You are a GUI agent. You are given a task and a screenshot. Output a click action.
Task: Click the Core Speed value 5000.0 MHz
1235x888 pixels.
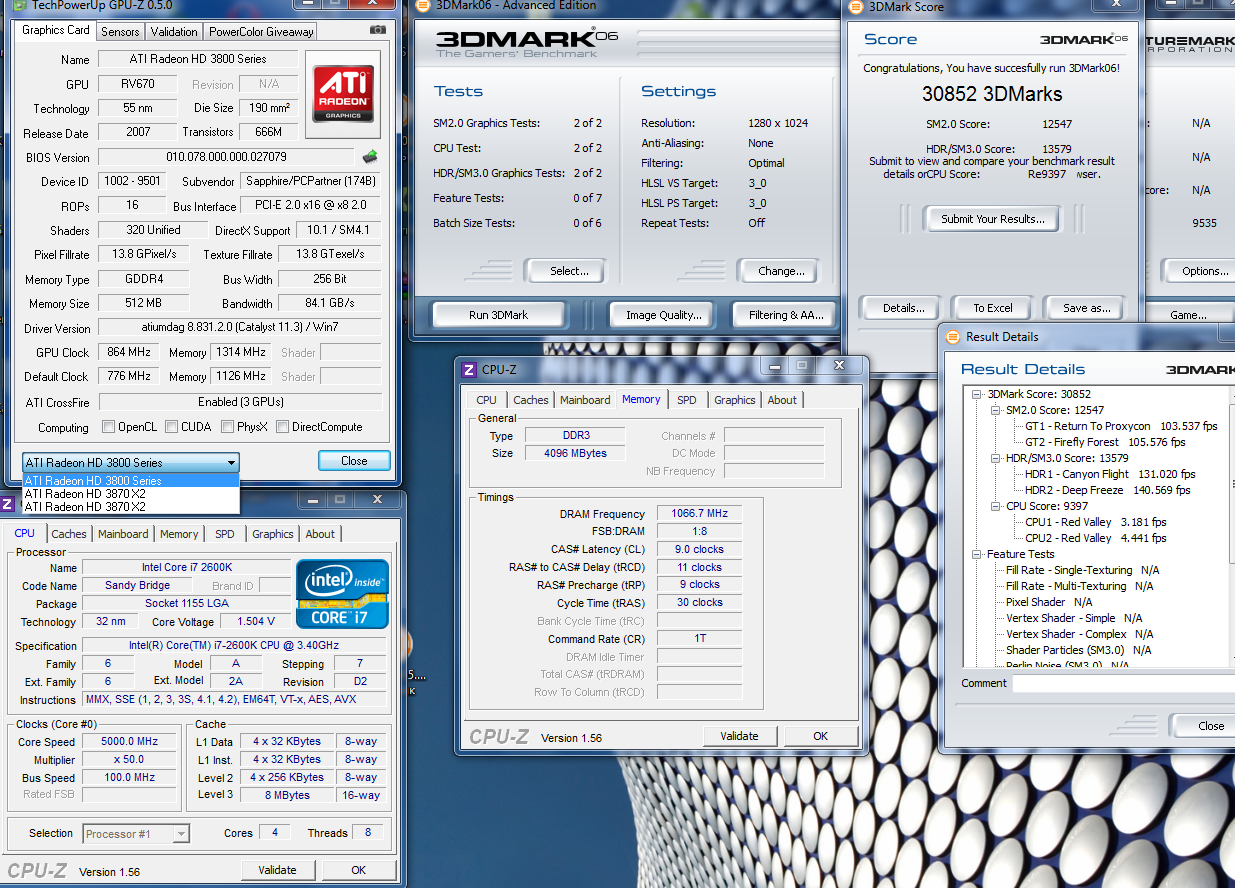click(x=130, y=741)
